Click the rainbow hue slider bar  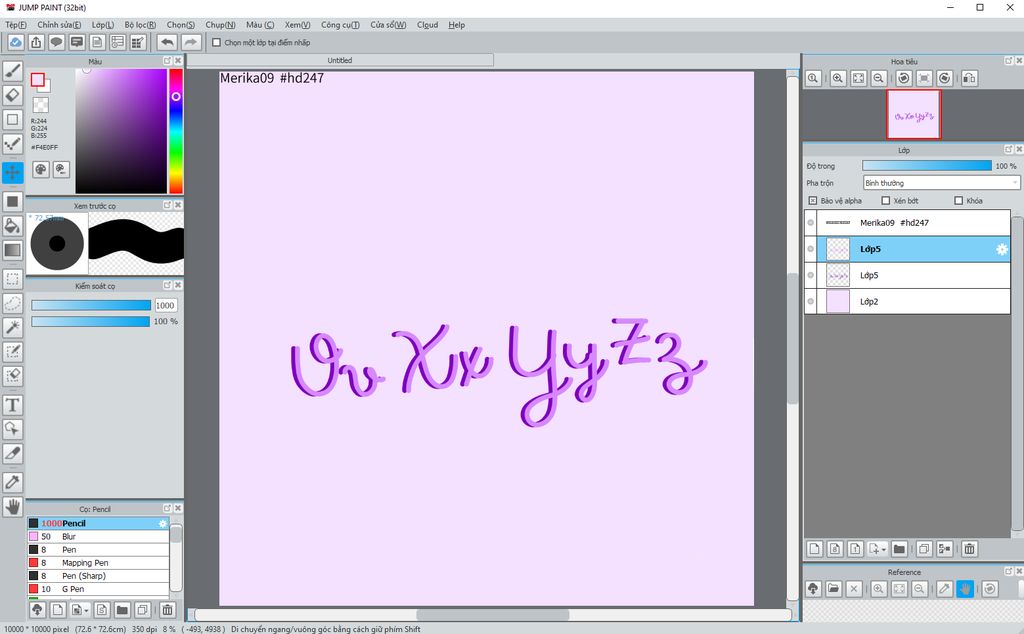click(x=176, y=131)
